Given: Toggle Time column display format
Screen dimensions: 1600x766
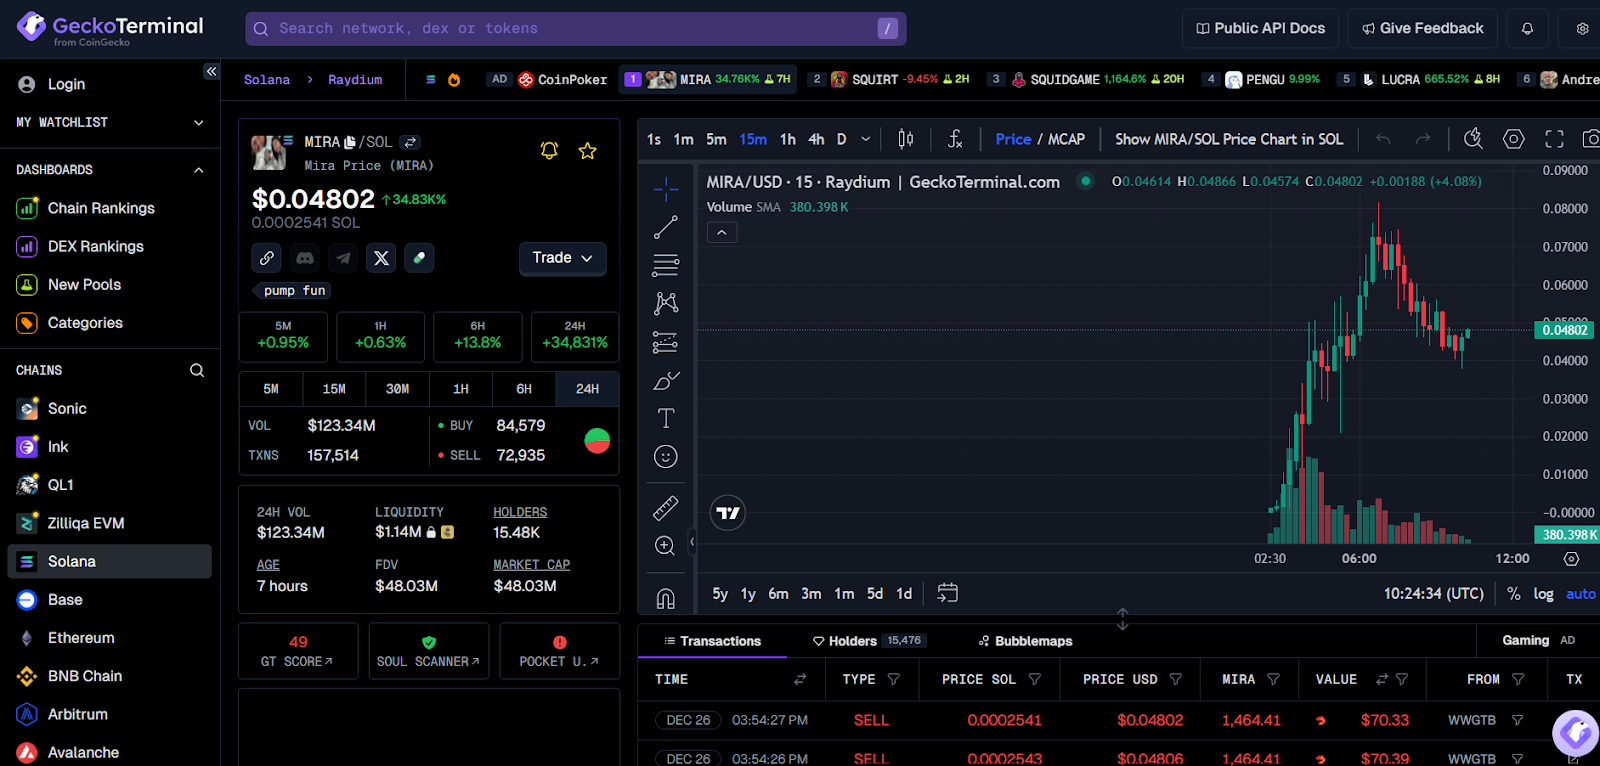Looking at the screenshot, I should pyautogui.click(x=800, y=679).
